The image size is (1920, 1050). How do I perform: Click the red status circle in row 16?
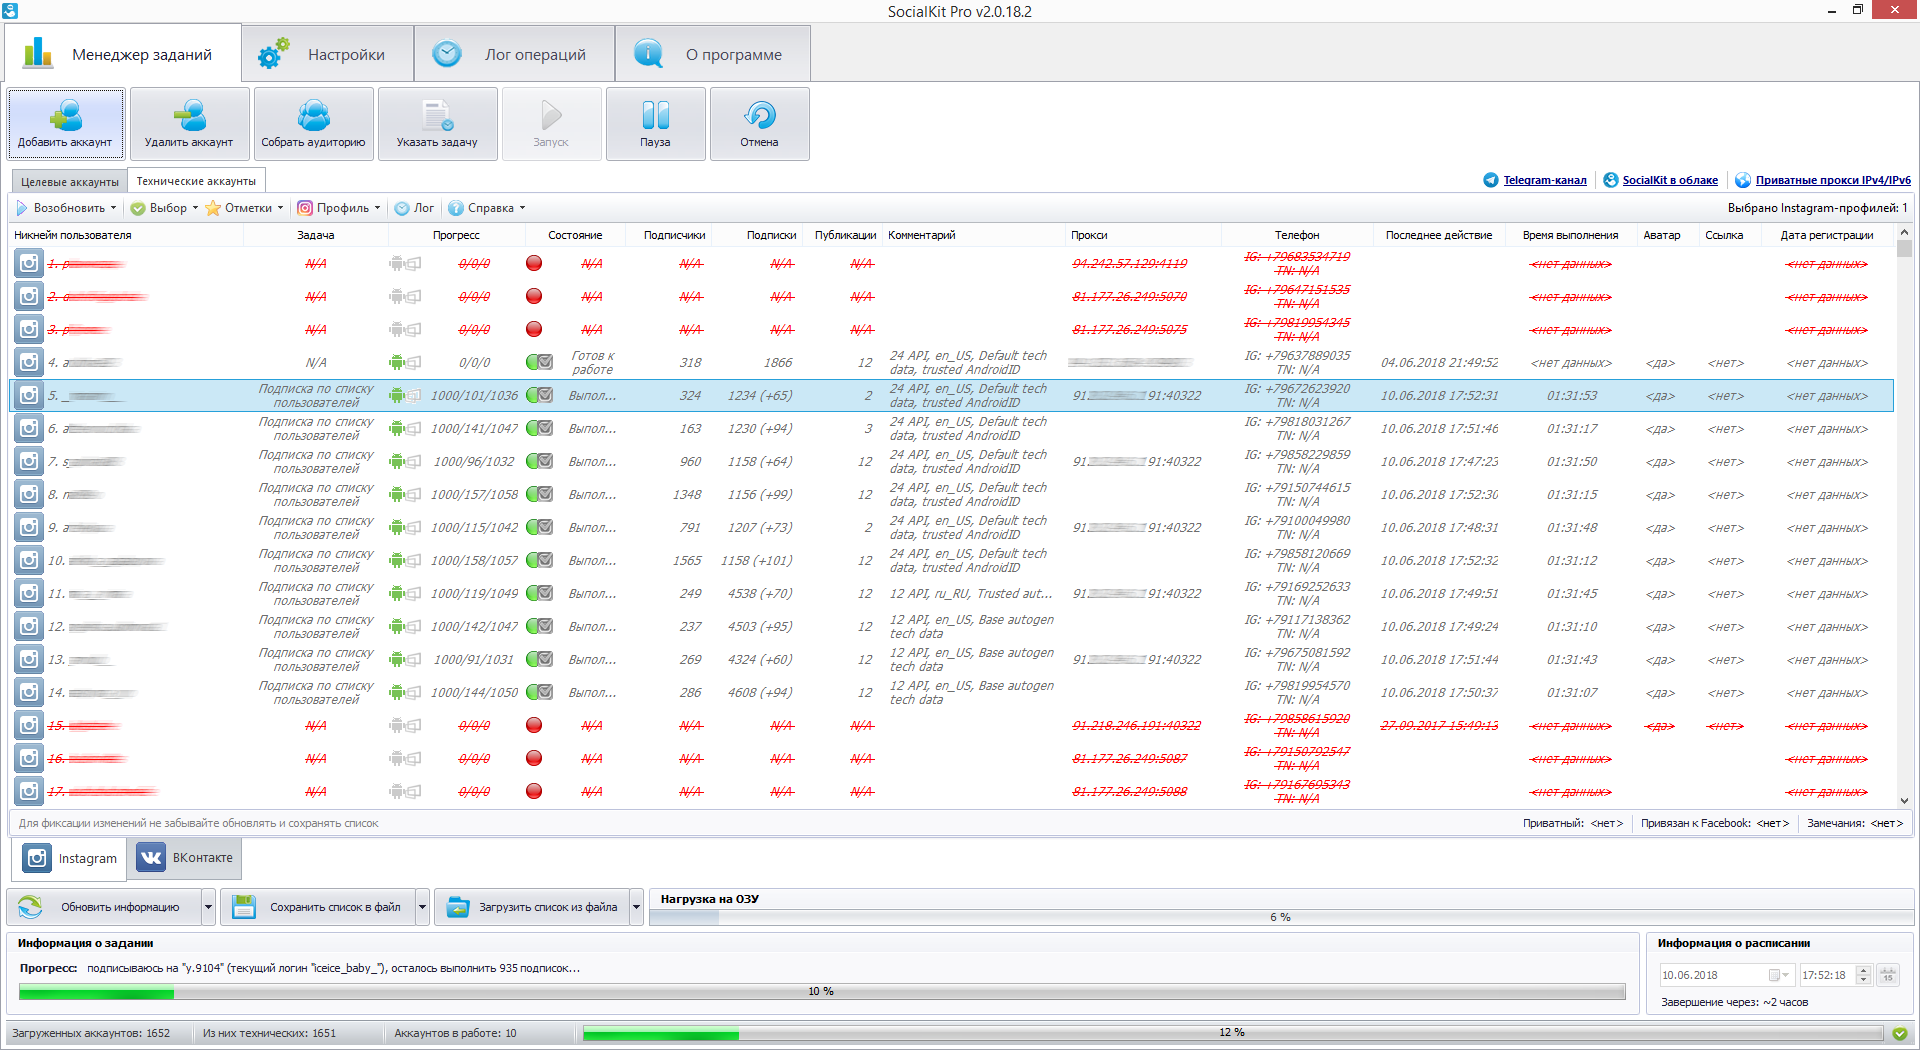(x=534, y=758)
